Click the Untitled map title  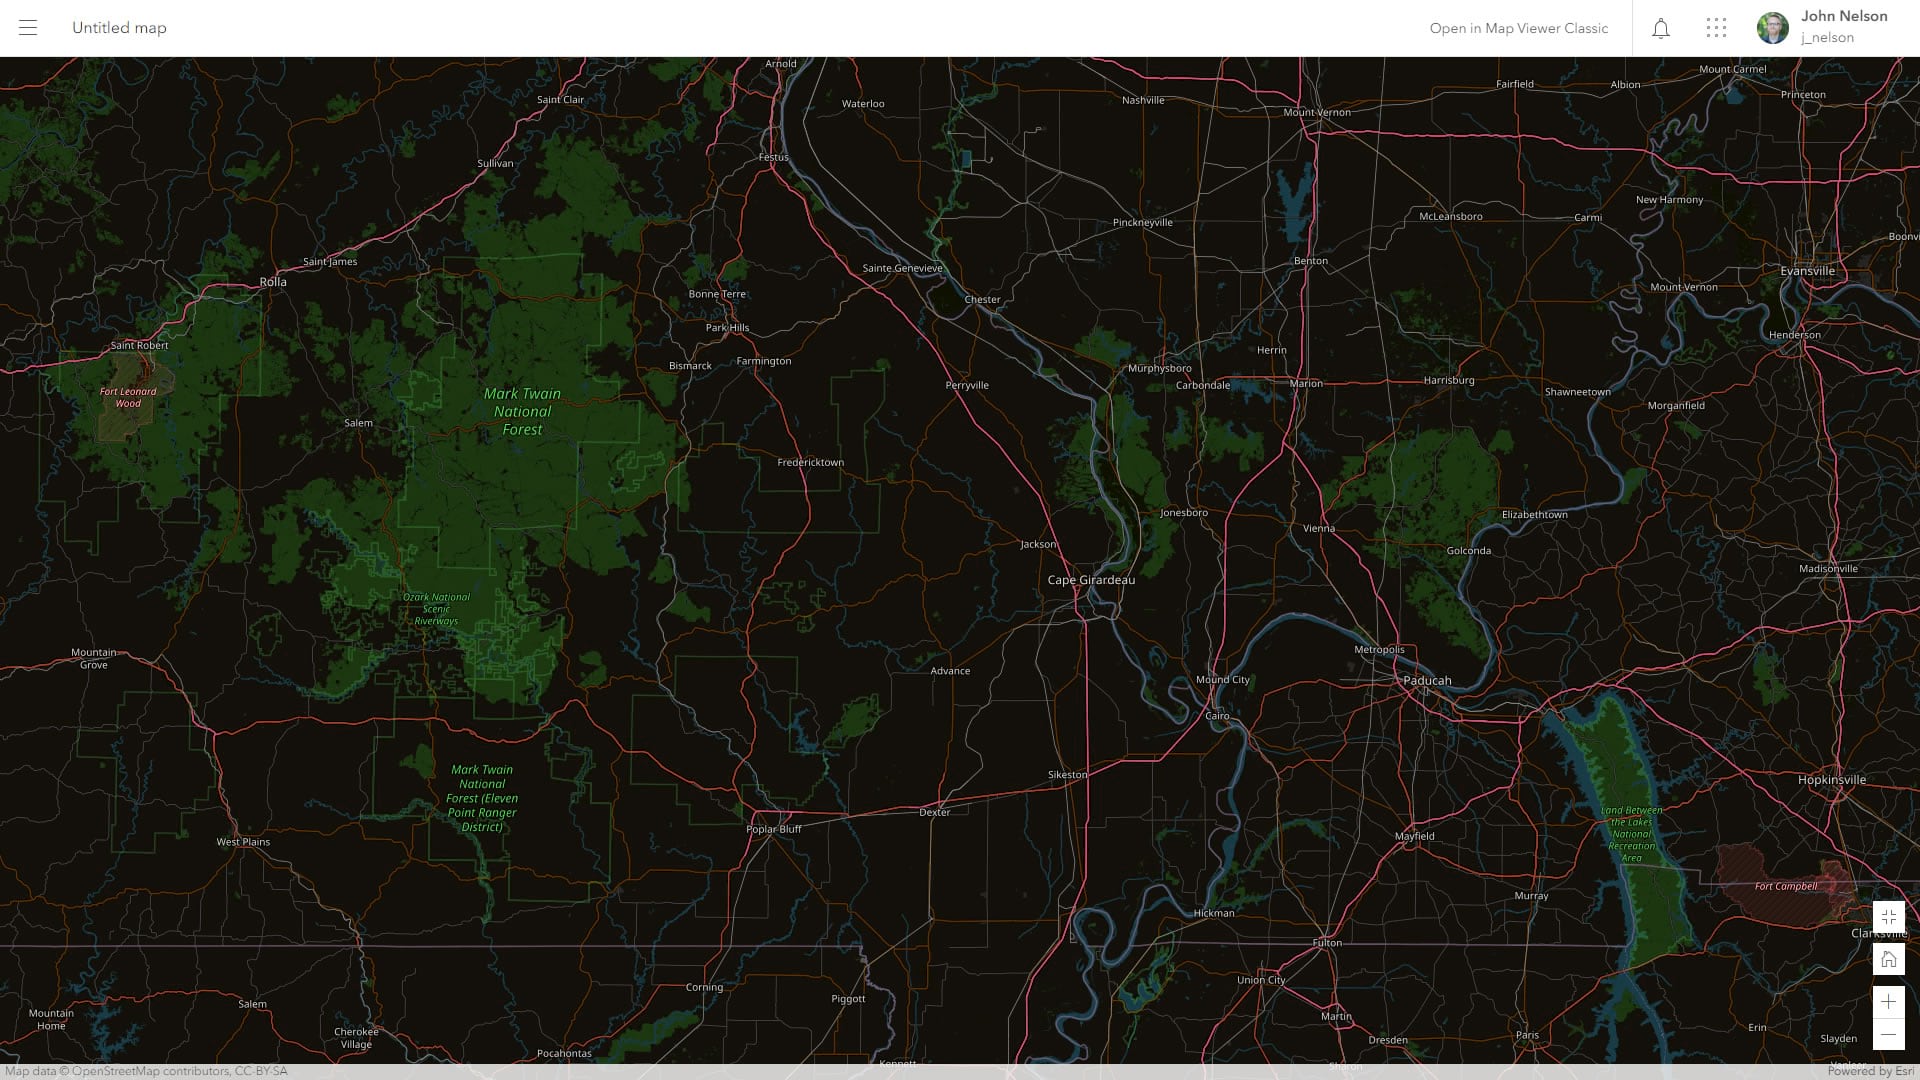coord(119,28)
